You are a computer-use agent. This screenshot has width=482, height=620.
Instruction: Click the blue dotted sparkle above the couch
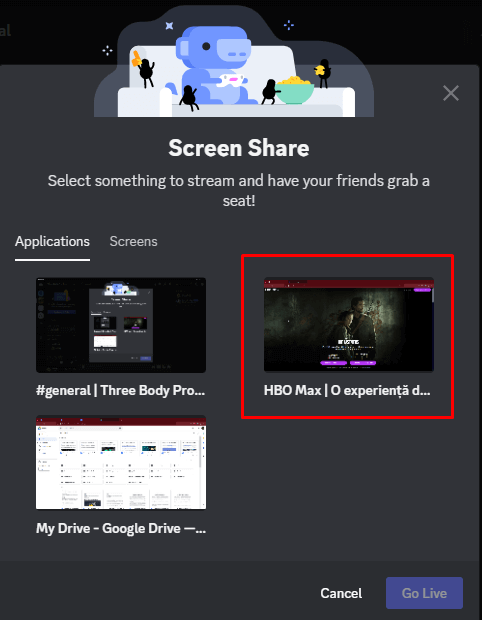coord(289,25)
